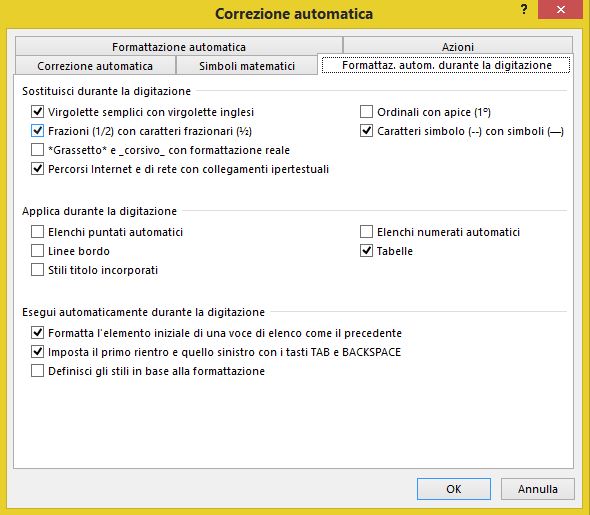Select the Correzione automatica tab
590x515 pixels.
95,66
